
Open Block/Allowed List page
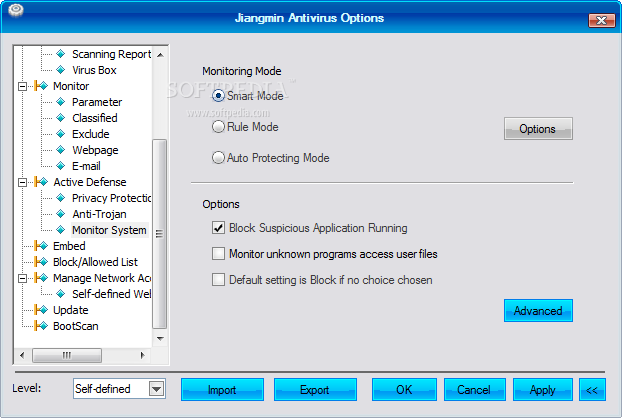click(95, 262)
